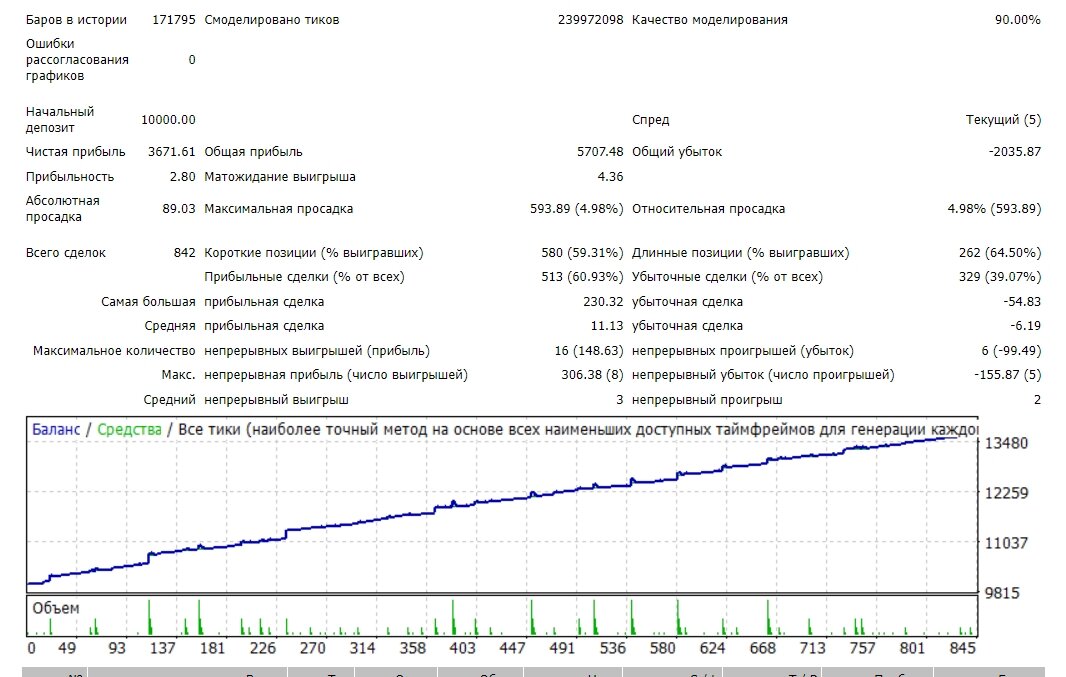Select the largest loss trade value -54.83
Image resolution: width=1066 pixels, height=677 pixels.
(1022, 302)
